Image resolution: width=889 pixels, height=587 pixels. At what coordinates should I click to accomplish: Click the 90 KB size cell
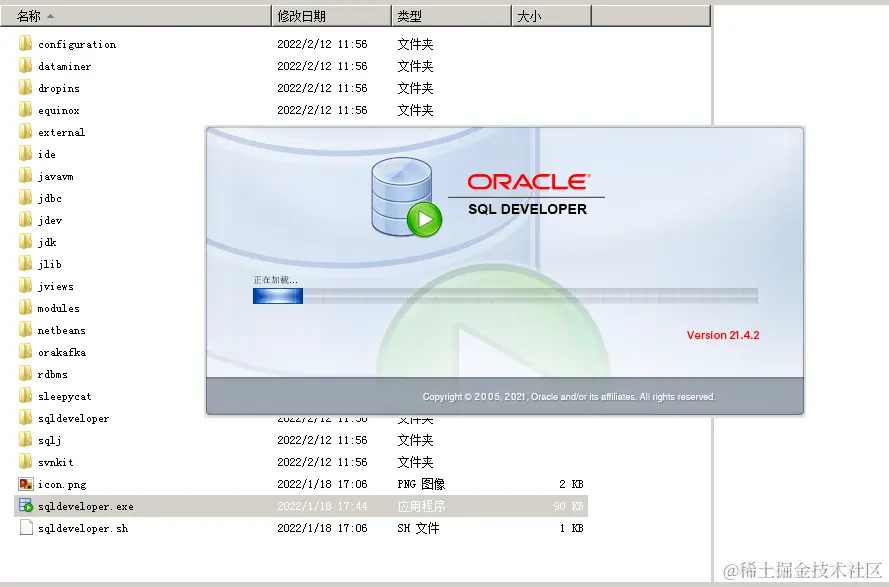coord(569,506)
